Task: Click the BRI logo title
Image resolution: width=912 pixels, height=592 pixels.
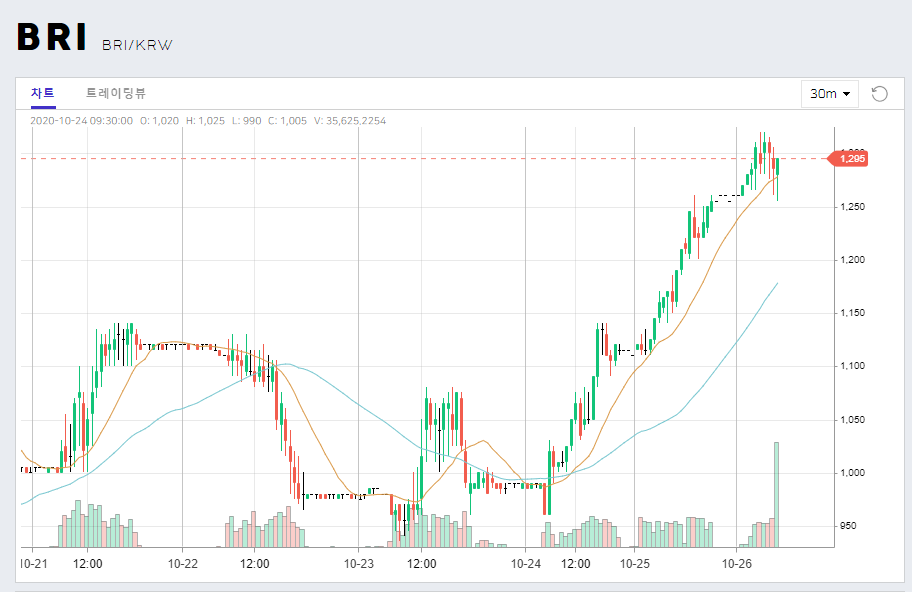Action: pyautogui.click(x=52, y=37)
